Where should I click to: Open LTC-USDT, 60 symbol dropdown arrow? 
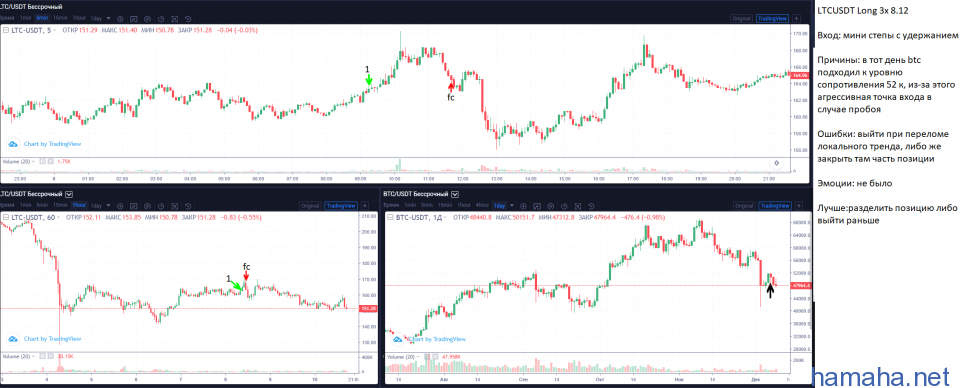(x=58, y=217)
